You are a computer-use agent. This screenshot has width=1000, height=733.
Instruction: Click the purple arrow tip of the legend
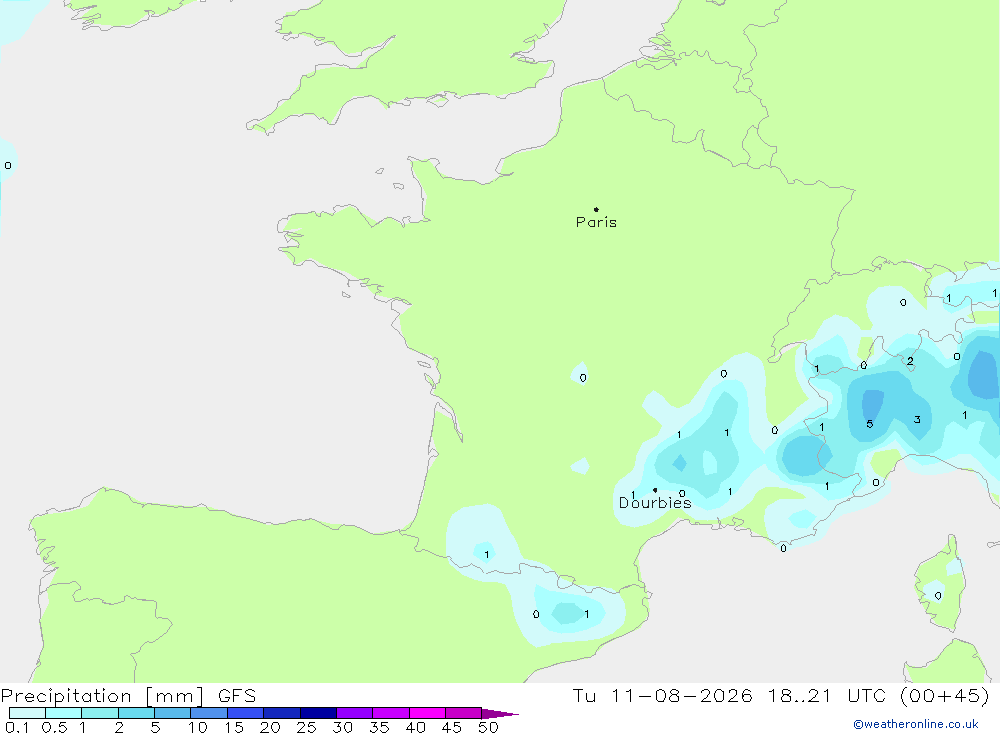click(500, 714)
